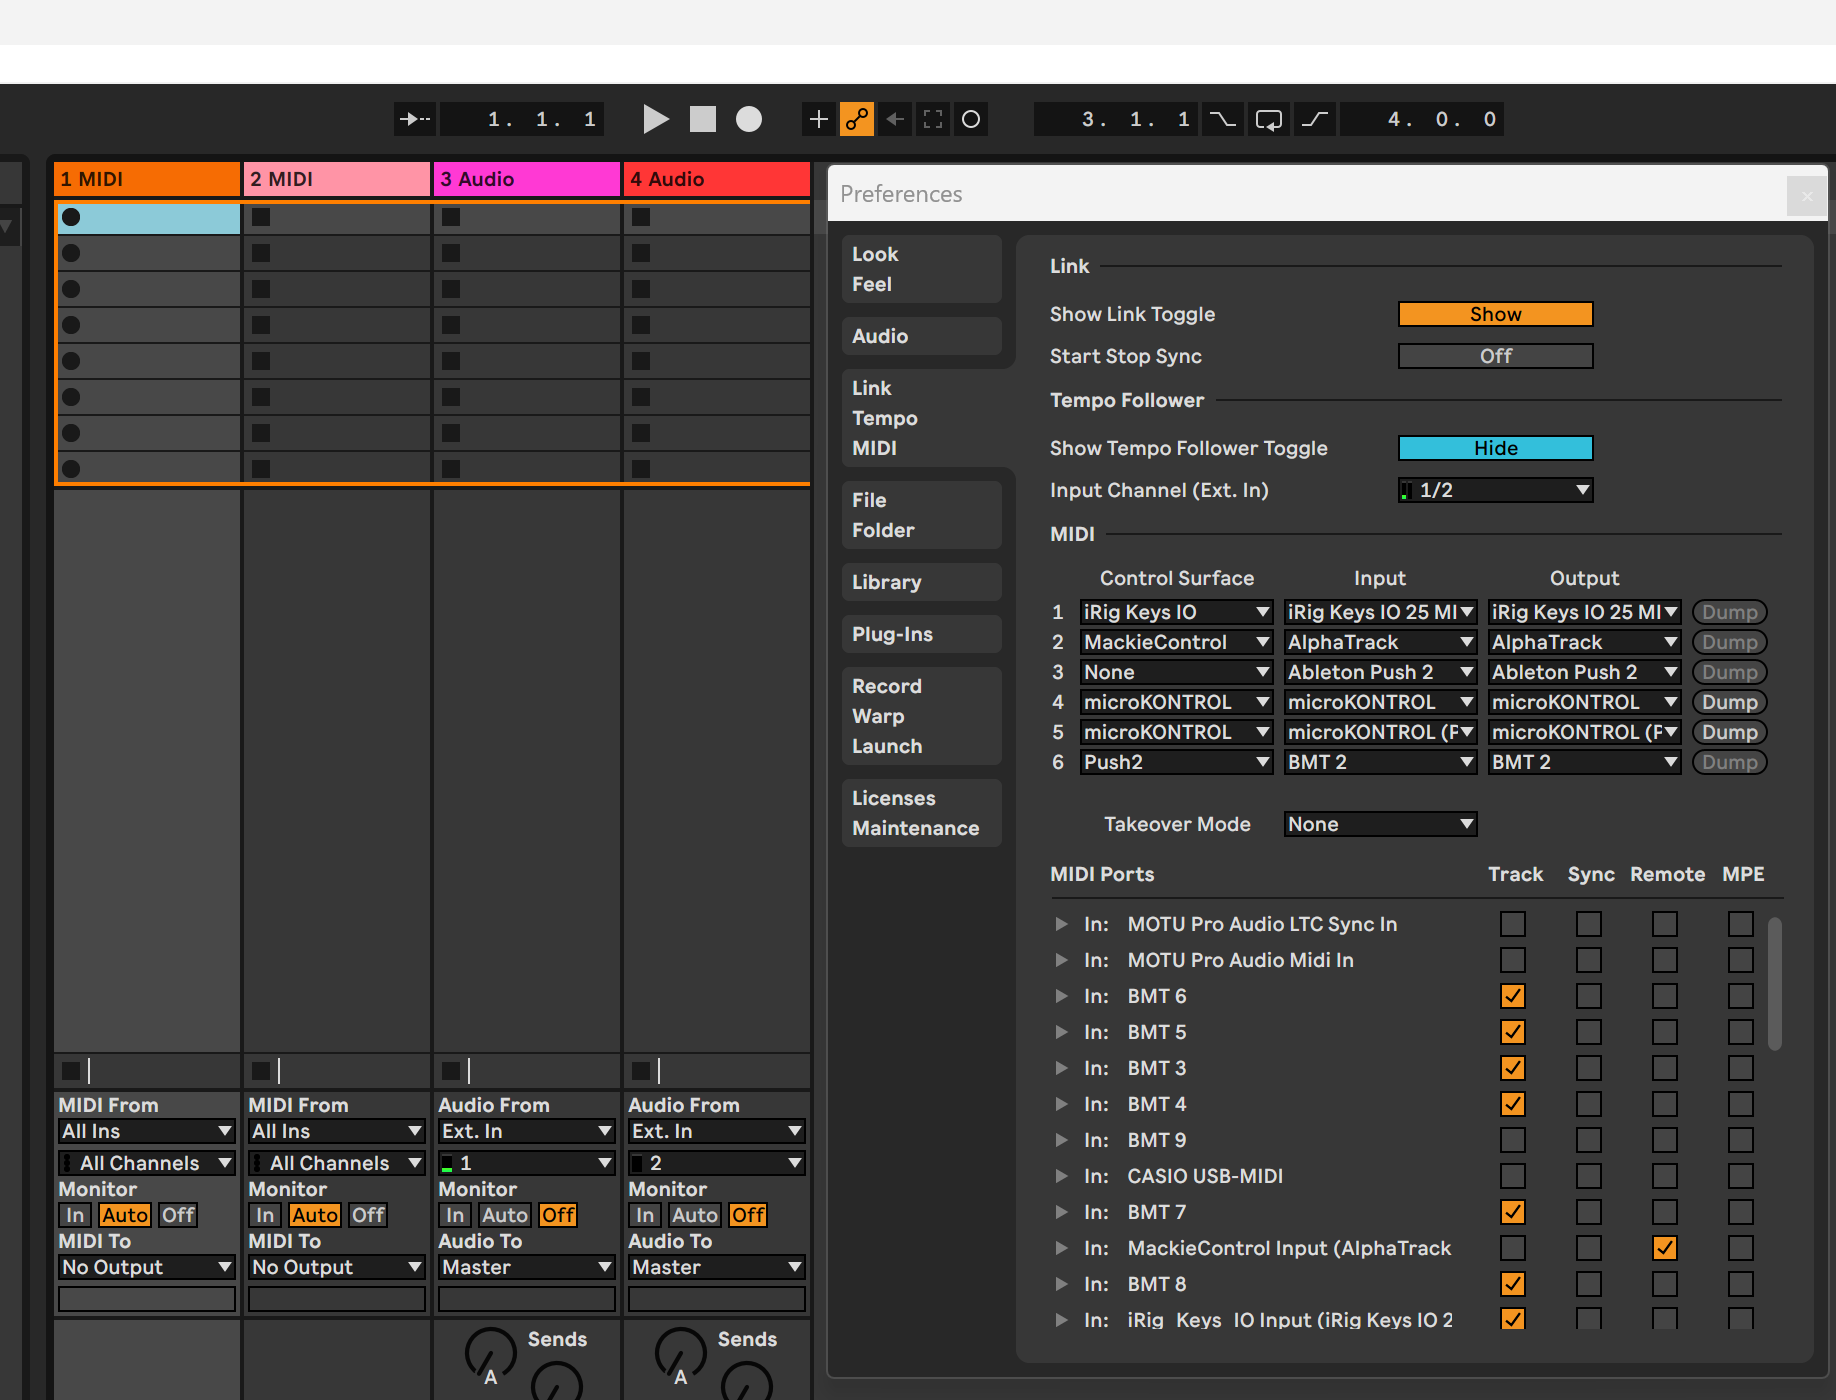The image size is (1836, 1400).
Task: Set Monitor to Off on track 1
Action: (x=177, y=1214)
